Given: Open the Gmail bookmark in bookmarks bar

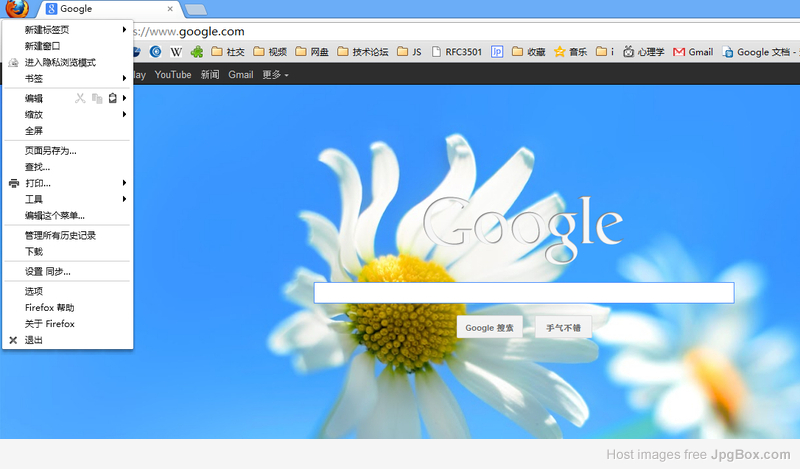Looking at the screenshot, I should click(693, 52).
